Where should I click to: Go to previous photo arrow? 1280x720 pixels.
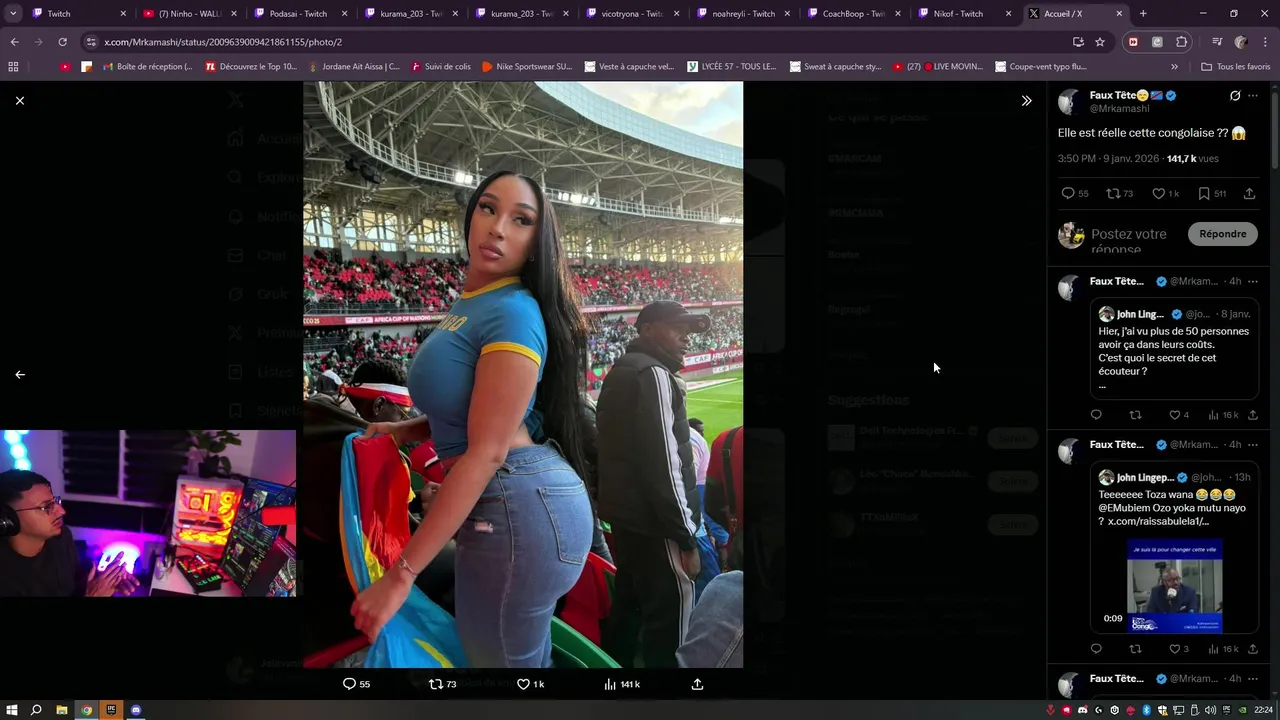coord(19,374)
